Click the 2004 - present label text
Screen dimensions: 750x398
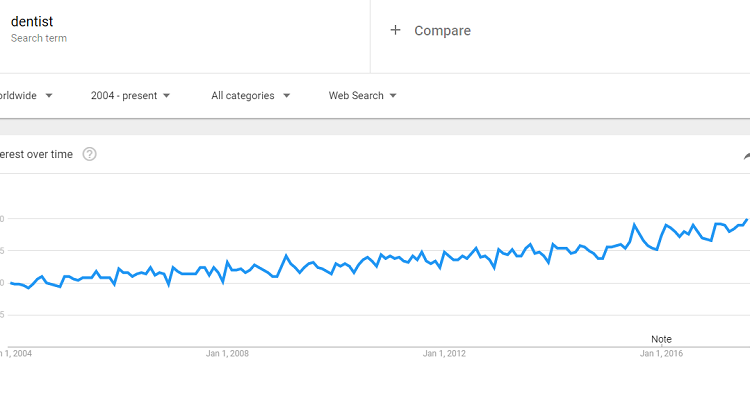(124, 96)
